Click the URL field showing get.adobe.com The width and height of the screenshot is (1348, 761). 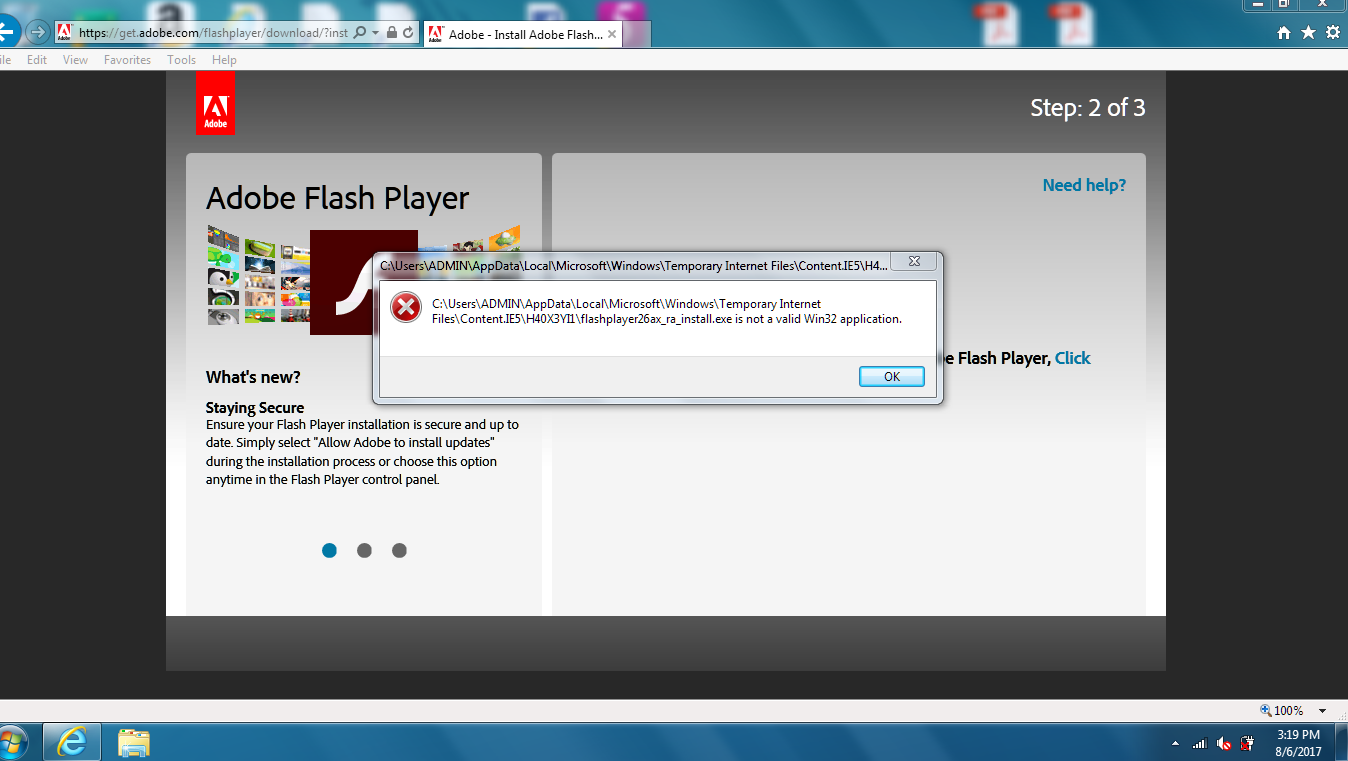click(213, 33)
